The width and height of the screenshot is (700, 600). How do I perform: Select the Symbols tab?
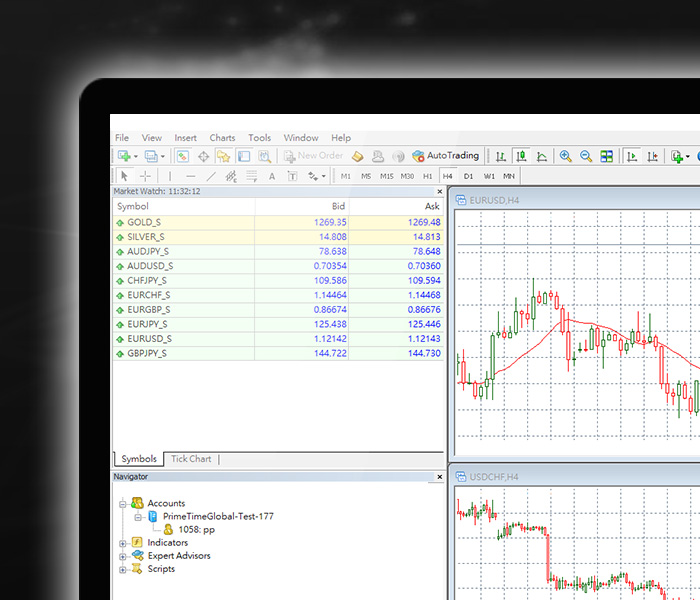point(139,459)
